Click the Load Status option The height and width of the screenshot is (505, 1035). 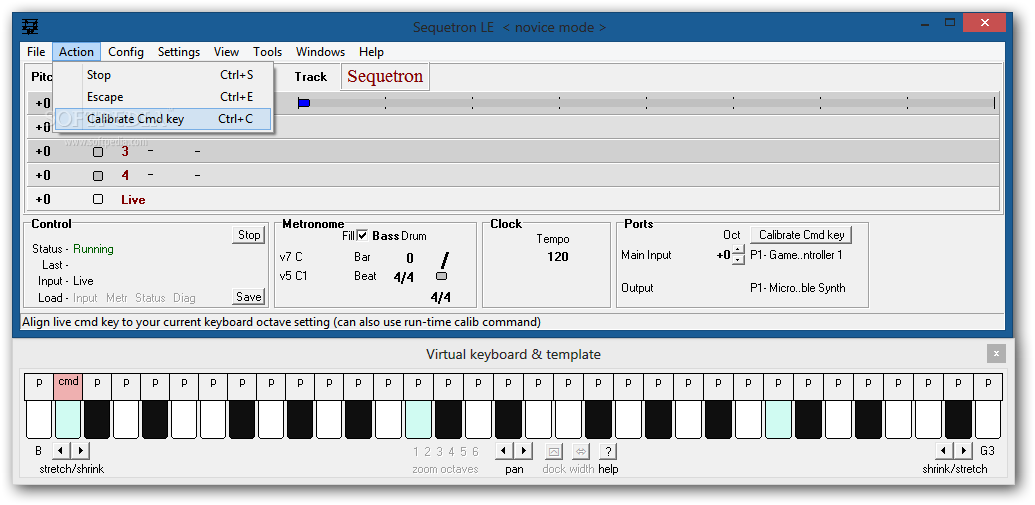[150, 298]
